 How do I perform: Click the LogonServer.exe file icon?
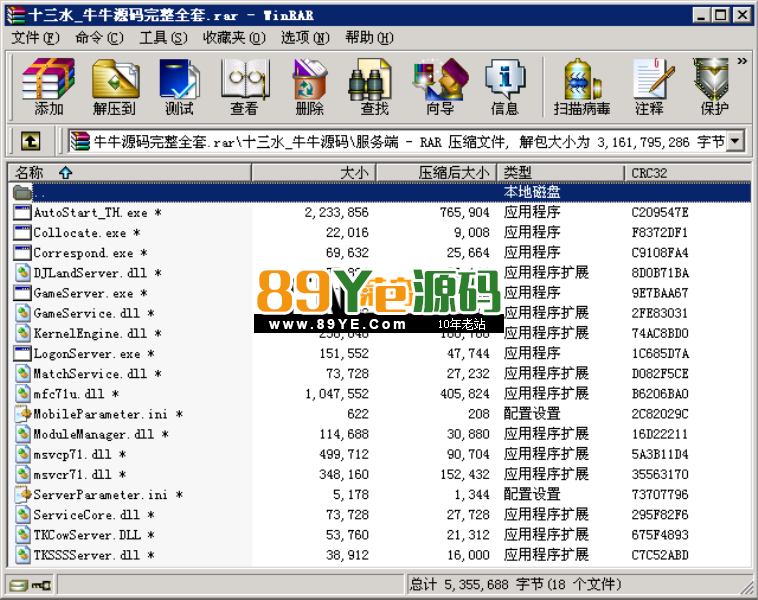[22, 354]
